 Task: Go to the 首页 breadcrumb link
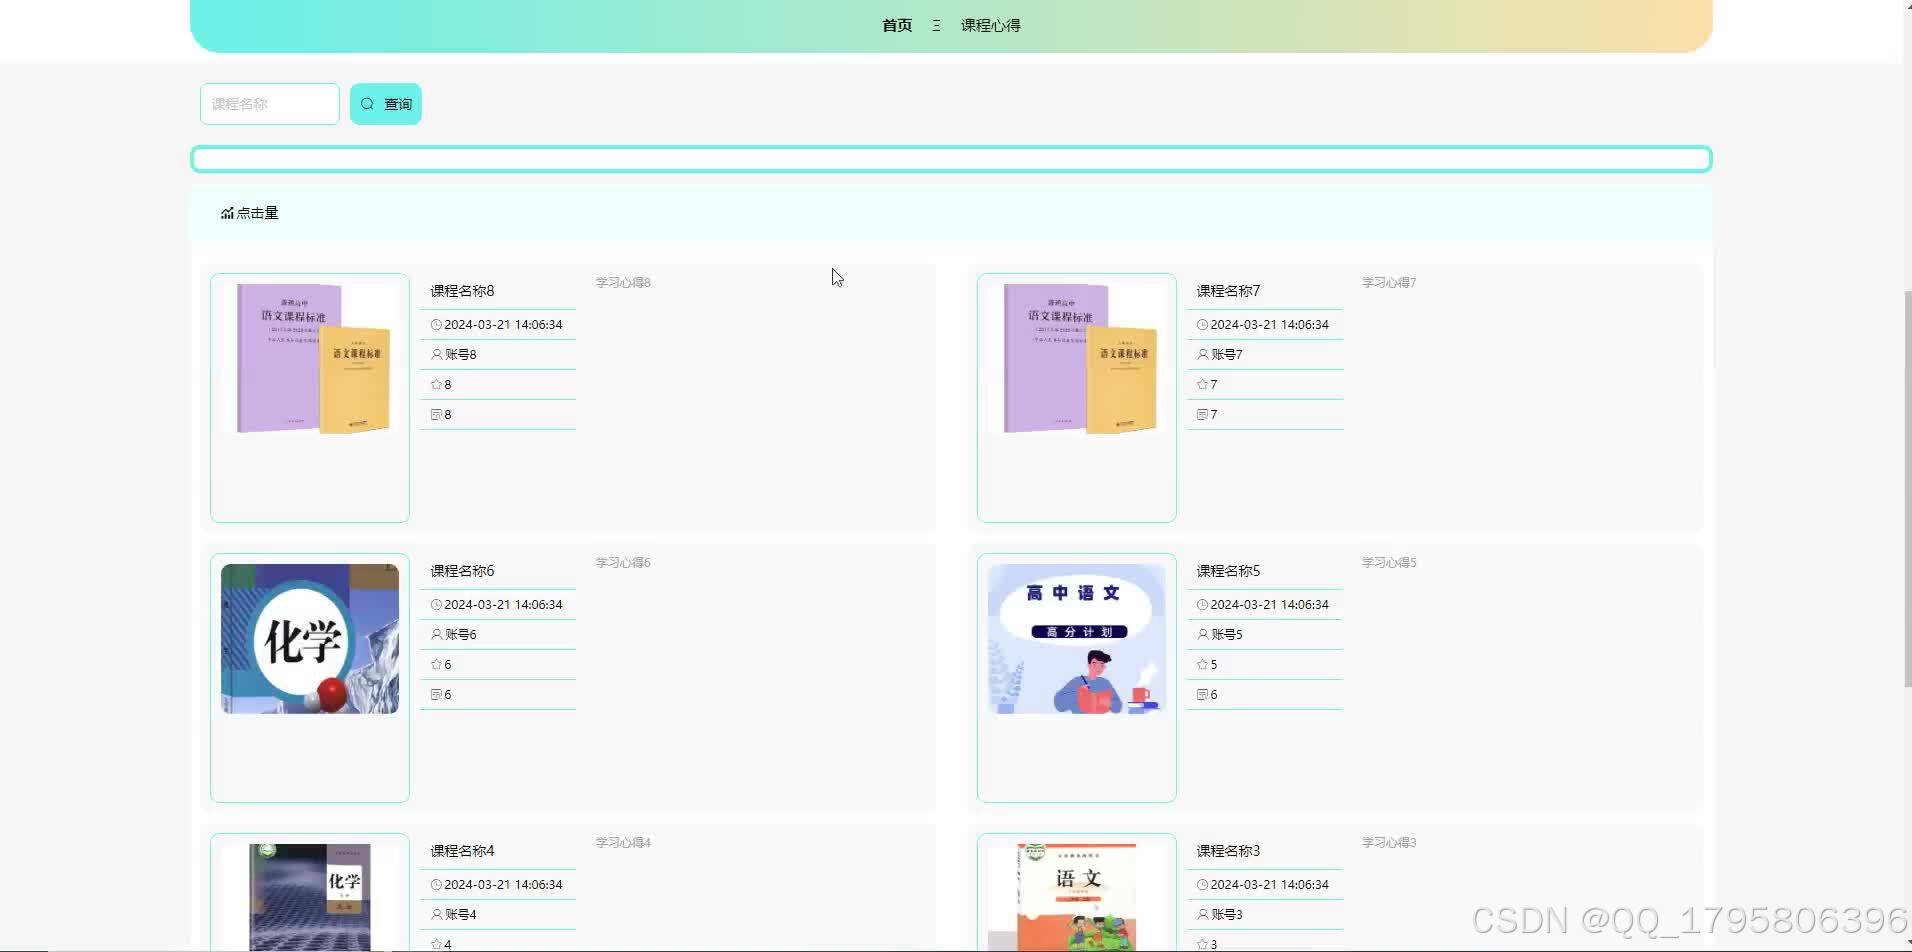point(897,25)
